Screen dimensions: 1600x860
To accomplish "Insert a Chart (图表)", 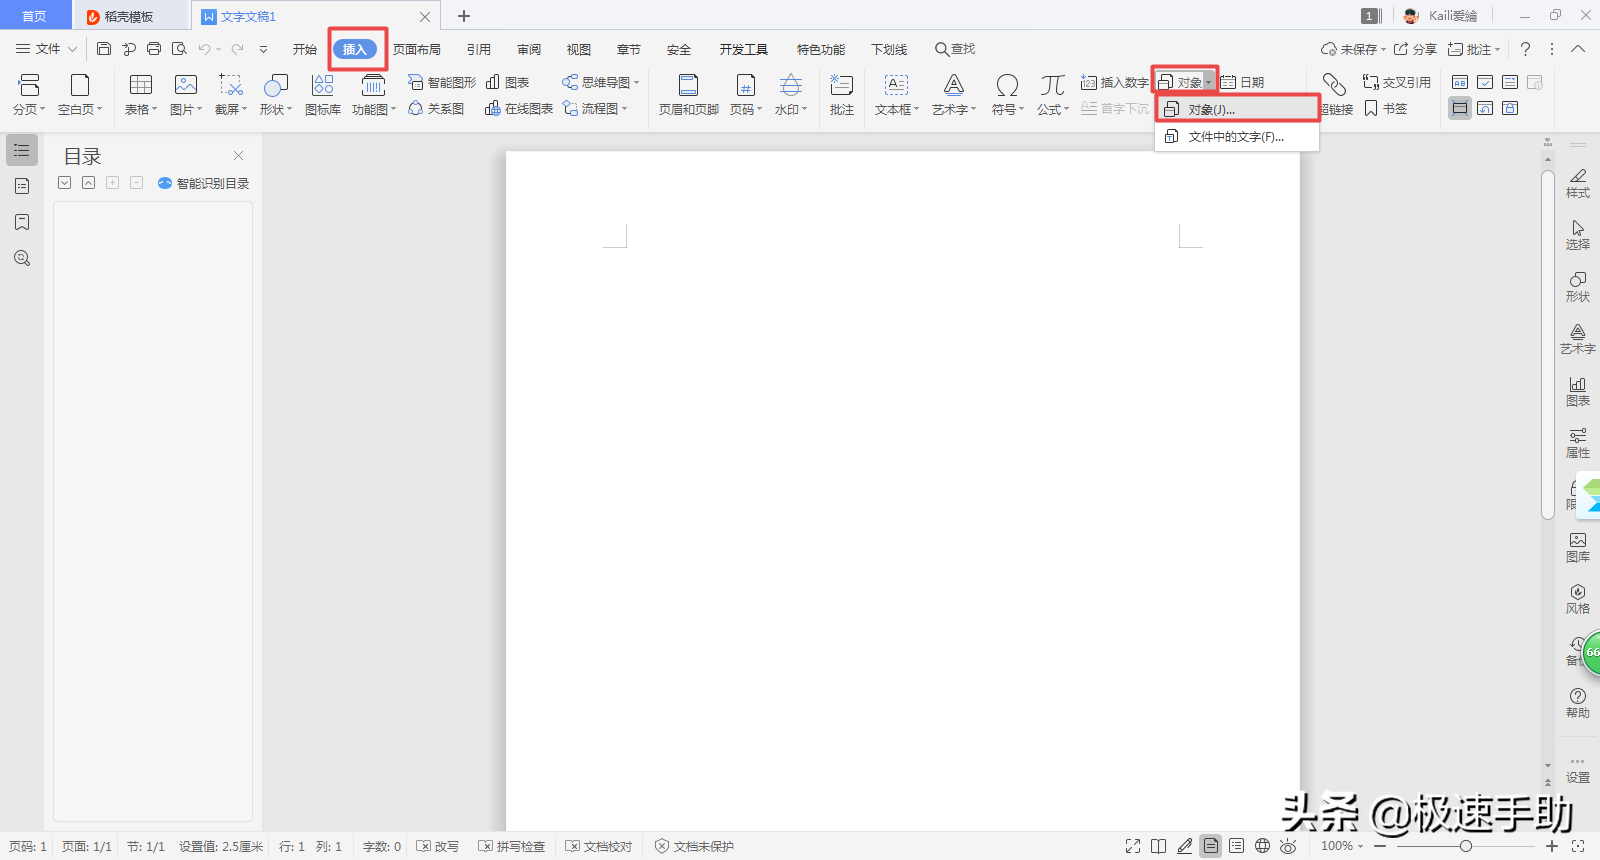I will [508, 82].
